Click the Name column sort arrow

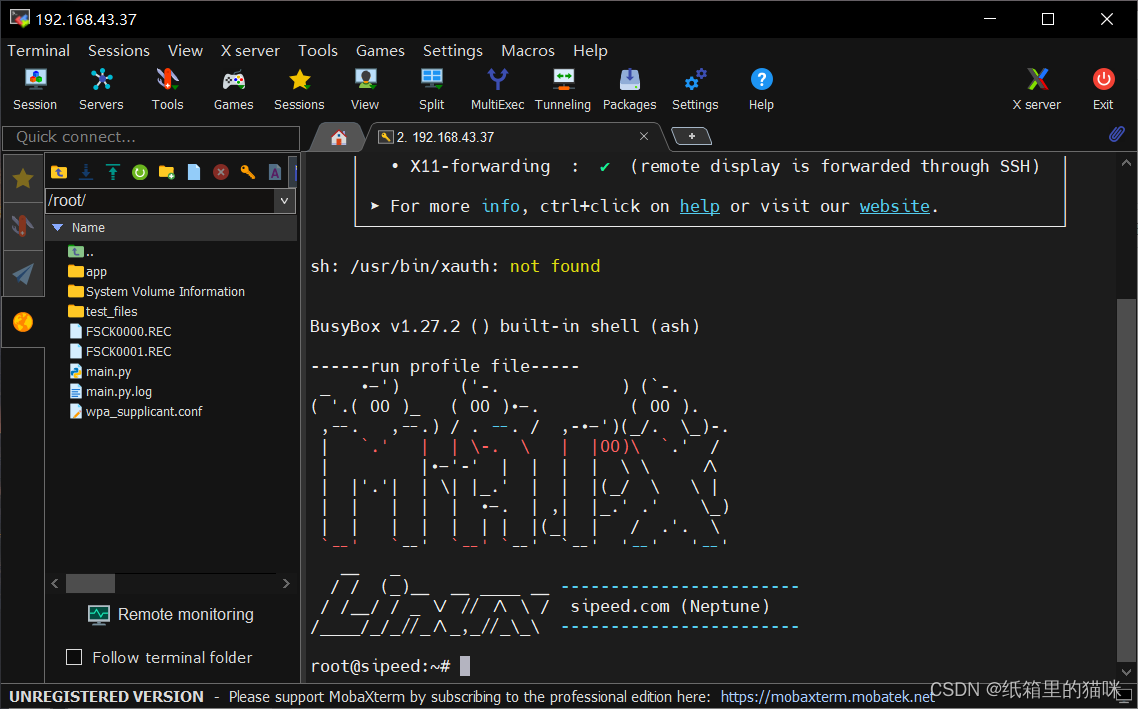point(58,227)
